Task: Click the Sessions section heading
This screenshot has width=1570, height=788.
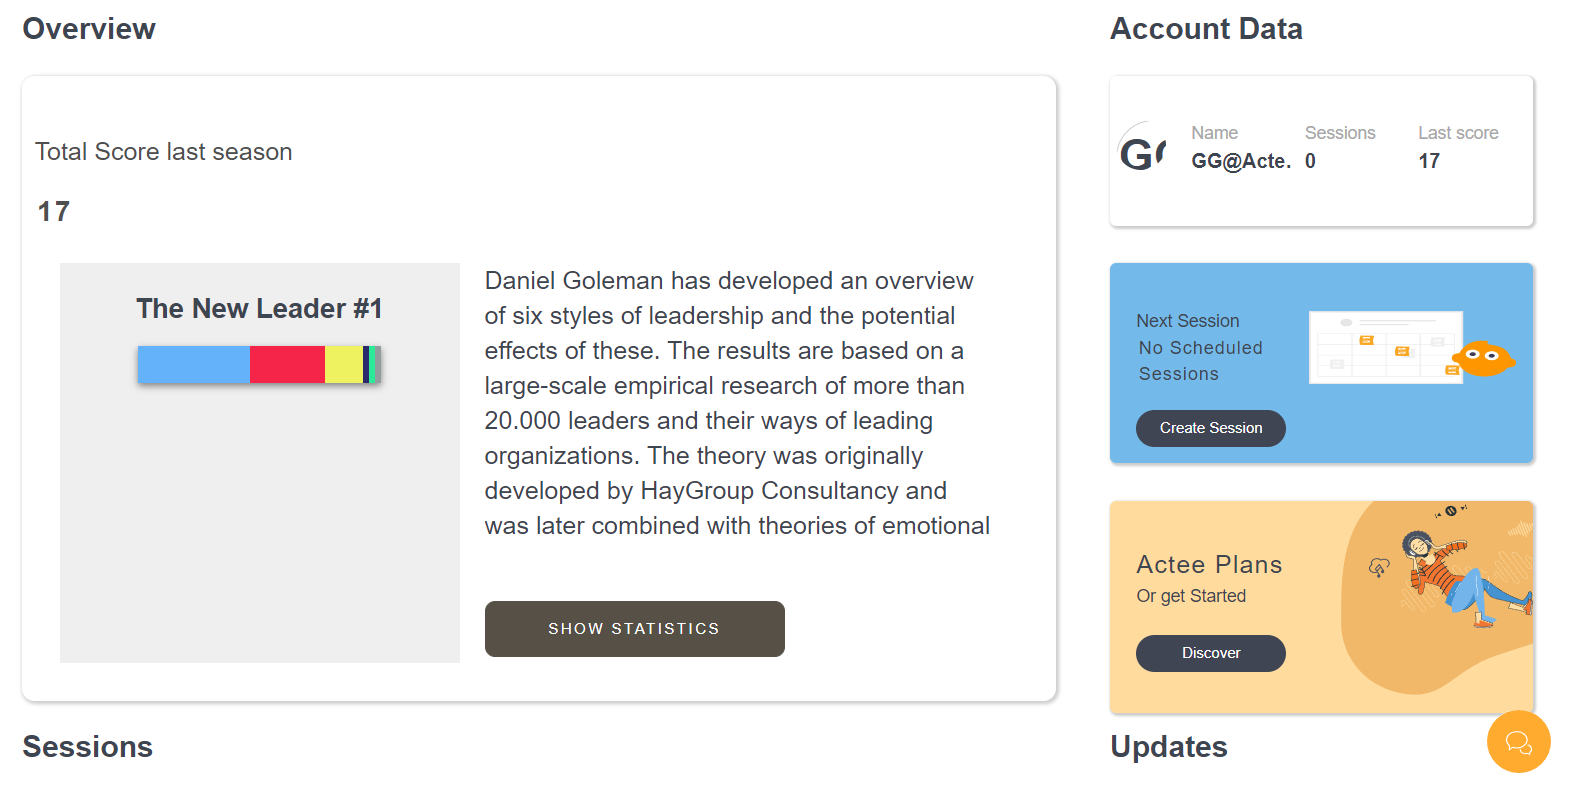Action: (x=88, y=747)
